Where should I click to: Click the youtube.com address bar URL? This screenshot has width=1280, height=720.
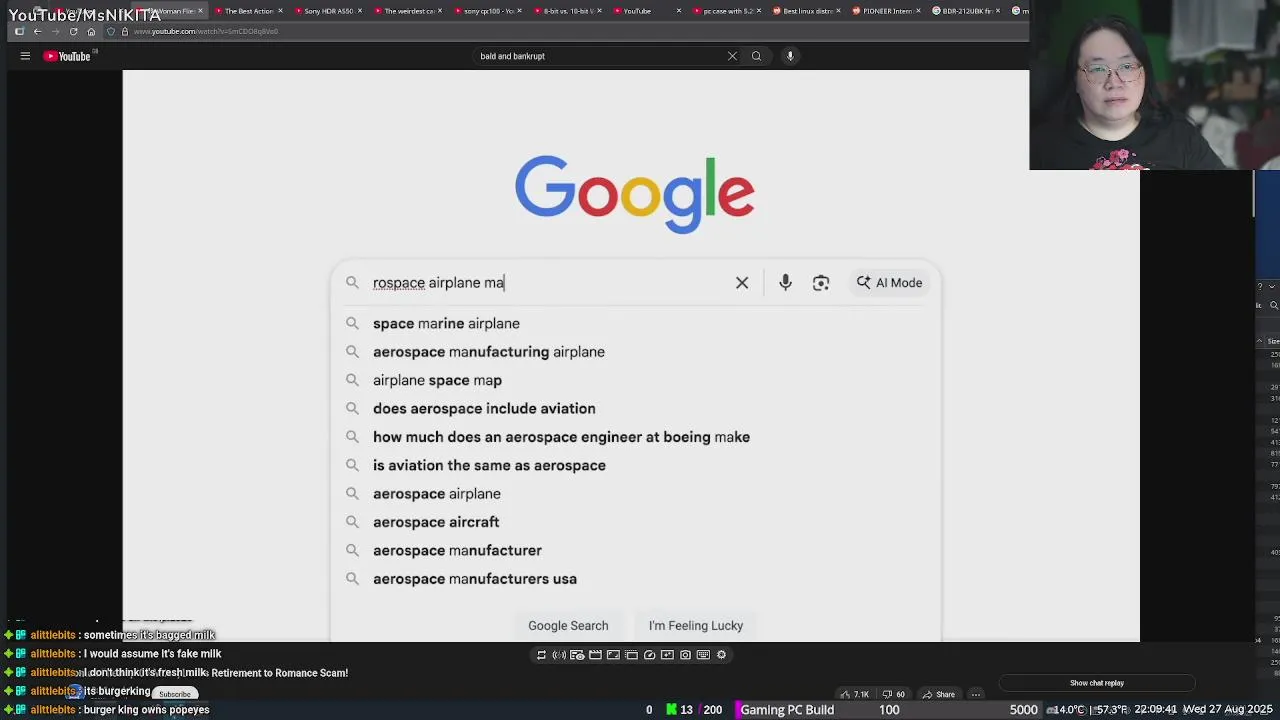[206, 31]
